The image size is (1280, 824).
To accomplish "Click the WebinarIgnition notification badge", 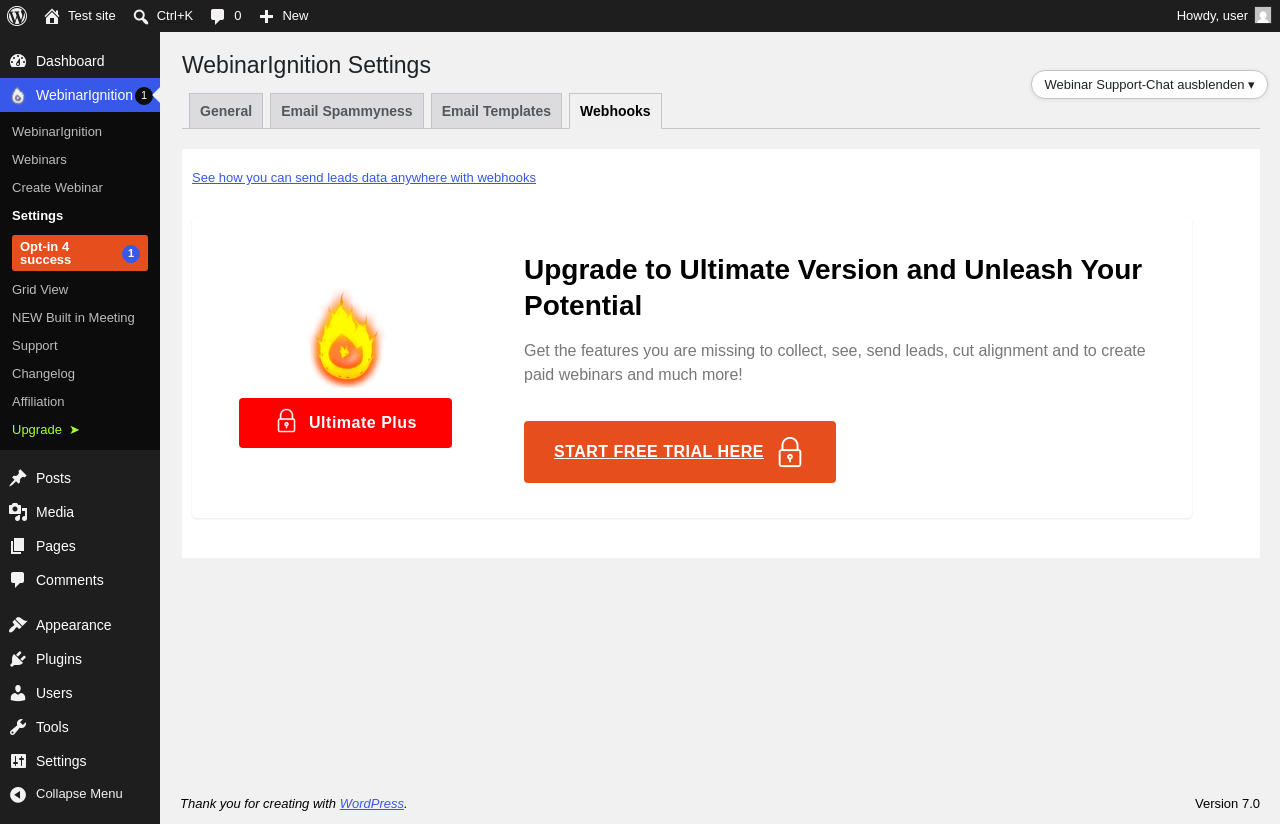I will pos(144,96).
